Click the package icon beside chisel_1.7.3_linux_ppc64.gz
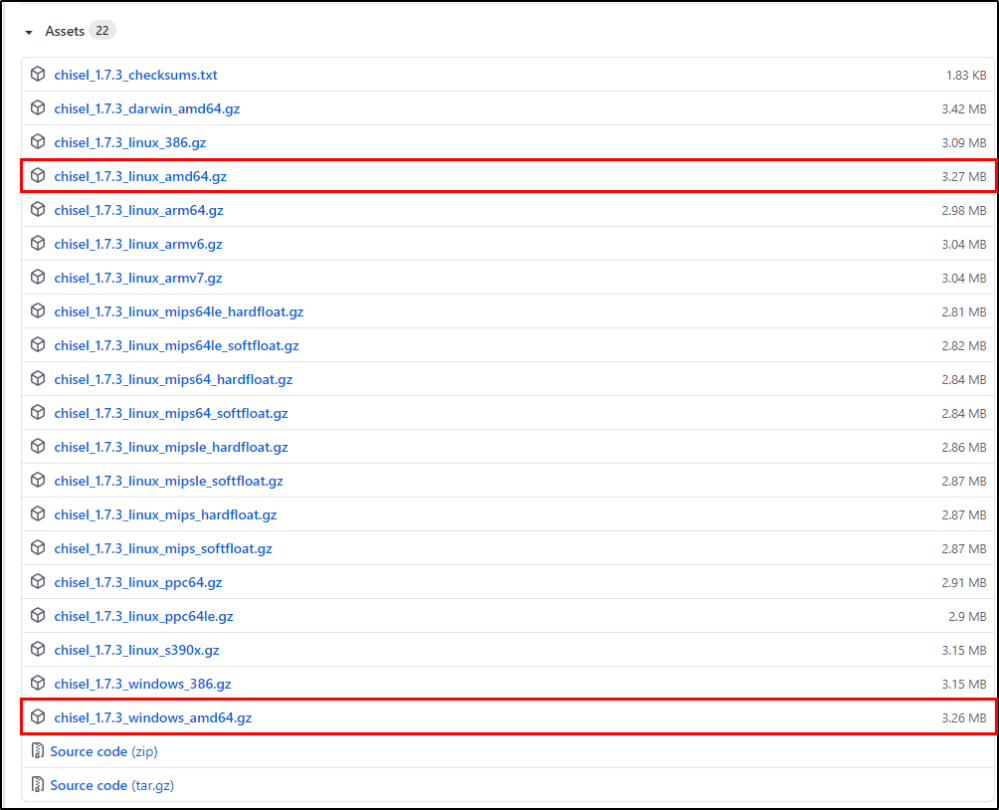Viewport: 999px width, 810px height. click(x=38, y=582)
